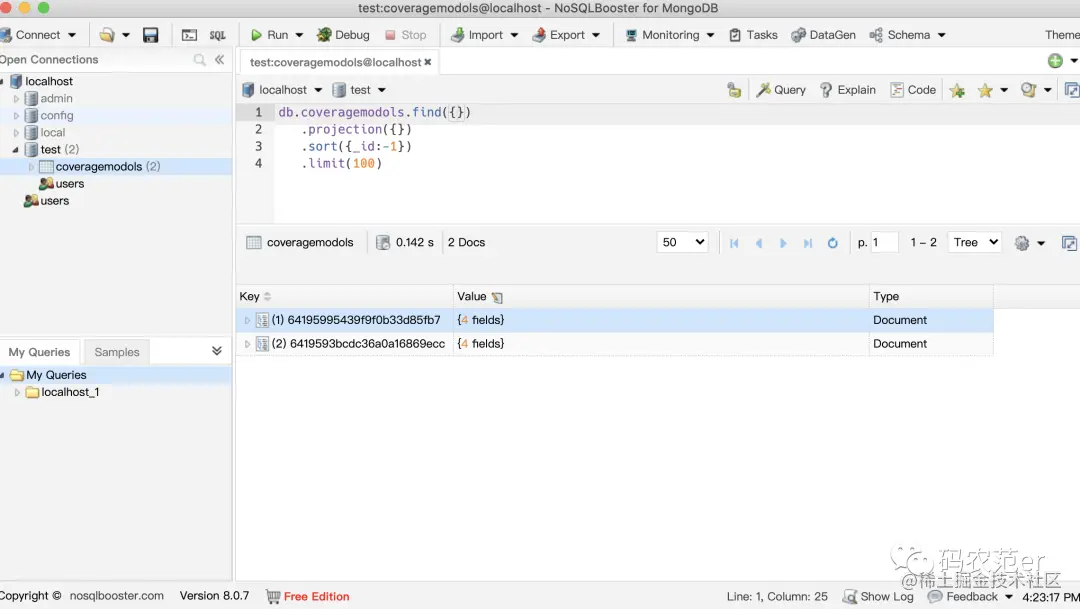The image size is (1080, 609).
Task: Click the Stop button
Action: coord(406,35)
